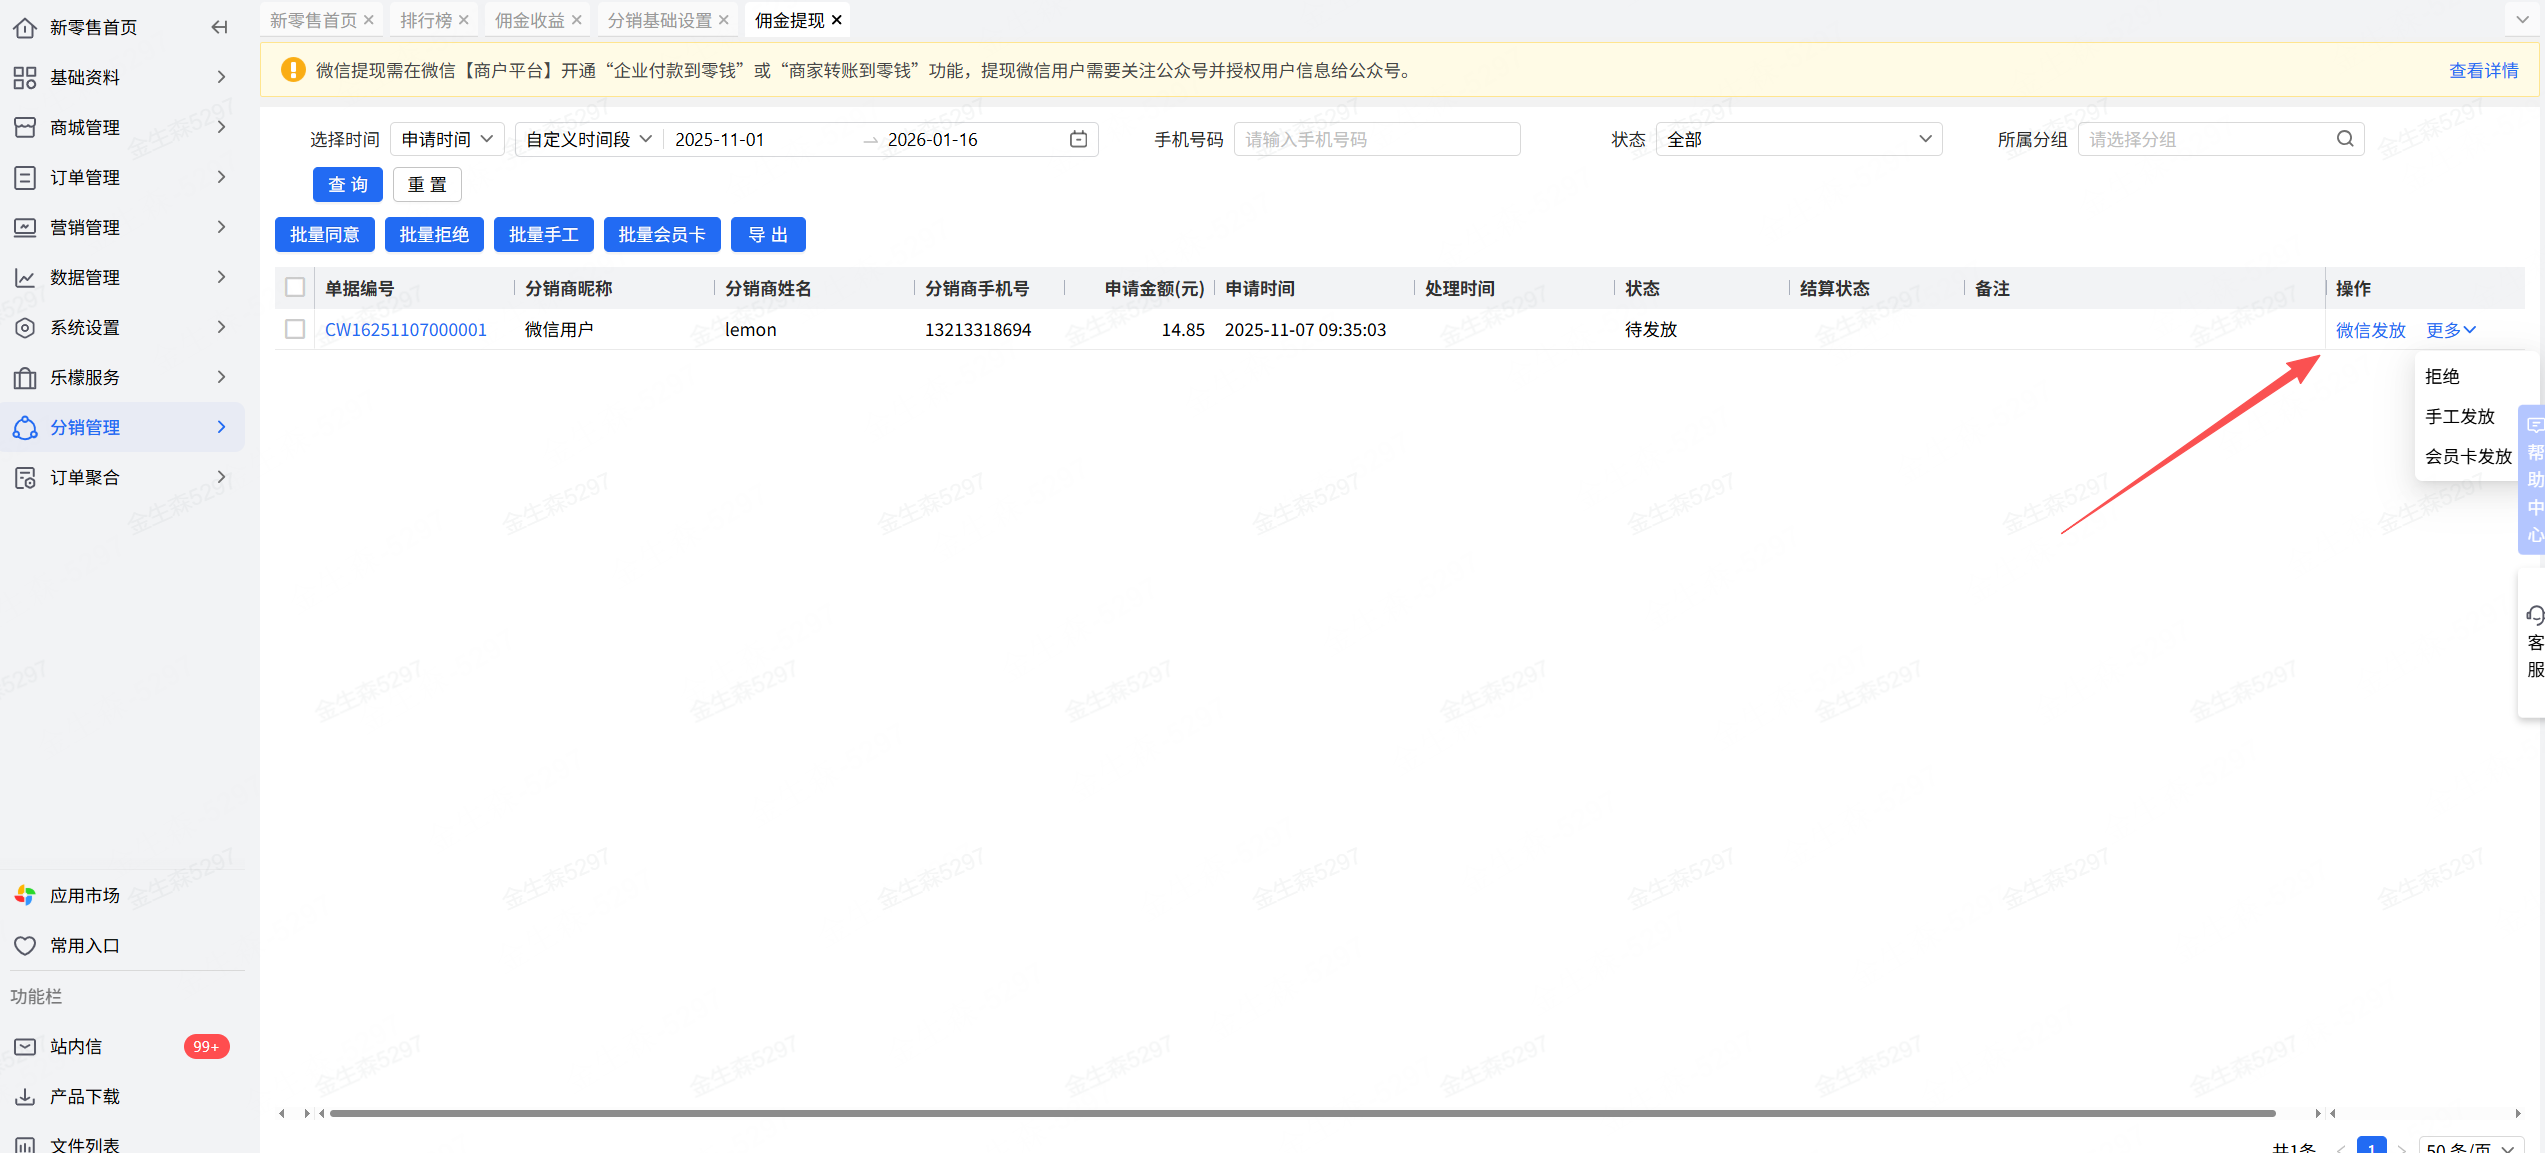Click the calendar icon in date range
This screenshot has height=1153, width=2545.
(x=1078, y=139)
